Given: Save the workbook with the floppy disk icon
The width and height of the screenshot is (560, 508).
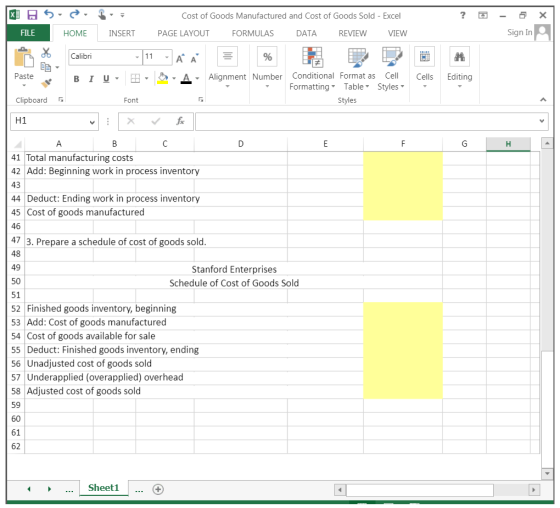Looking at the screenshot, I should [x=32, y=15].
